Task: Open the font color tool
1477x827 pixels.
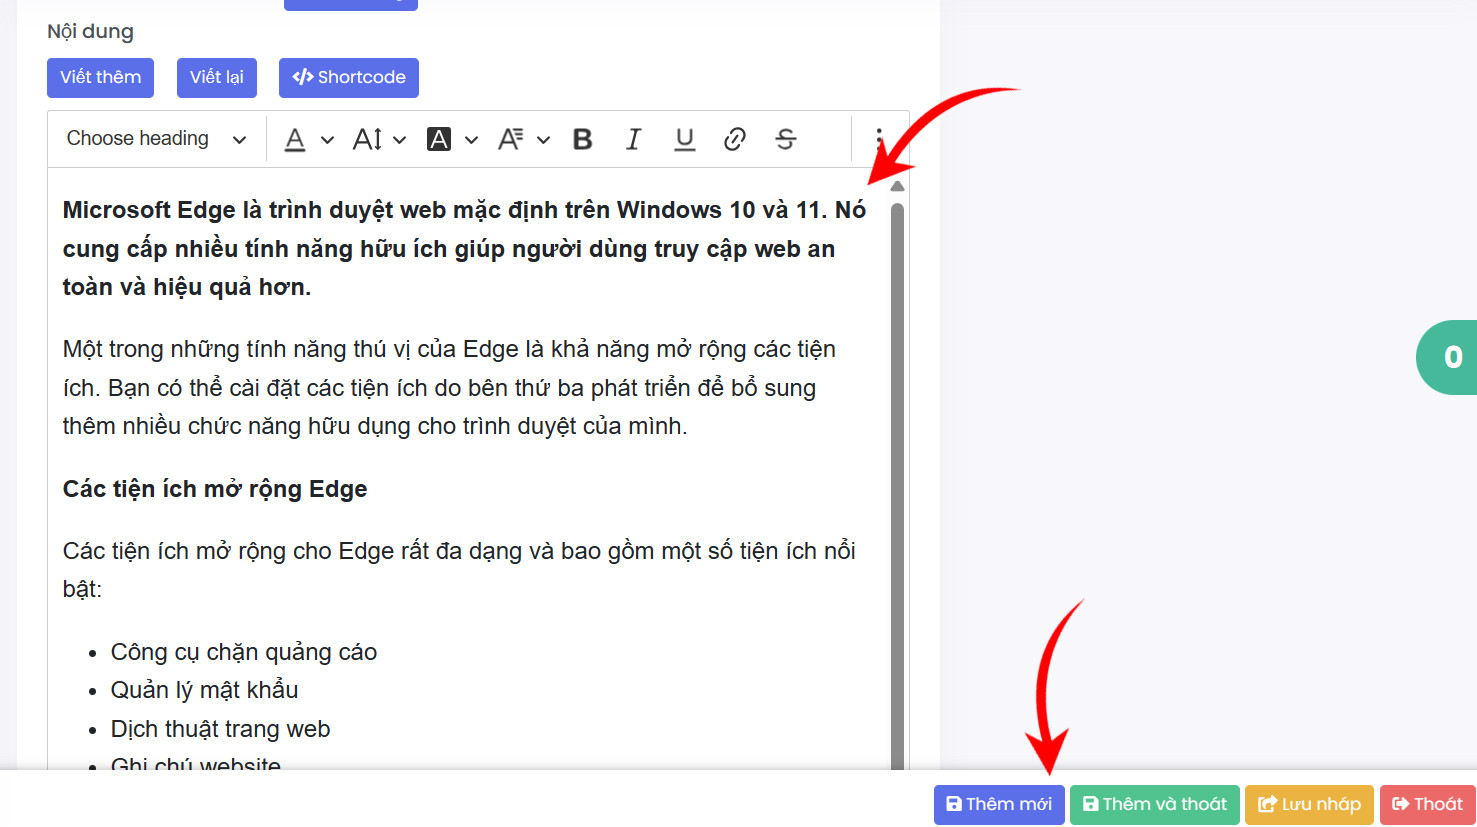Action: 295,139
